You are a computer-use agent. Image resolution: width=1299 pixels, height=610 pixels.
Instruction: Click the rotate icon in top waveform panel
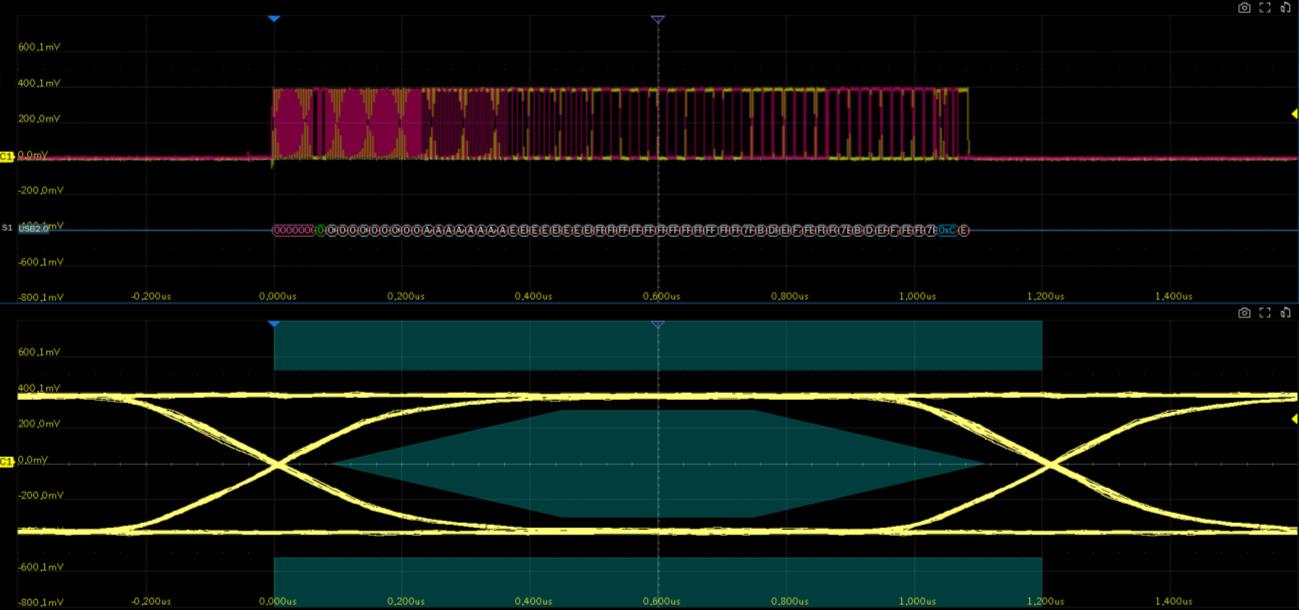[x=1286, y=7]
